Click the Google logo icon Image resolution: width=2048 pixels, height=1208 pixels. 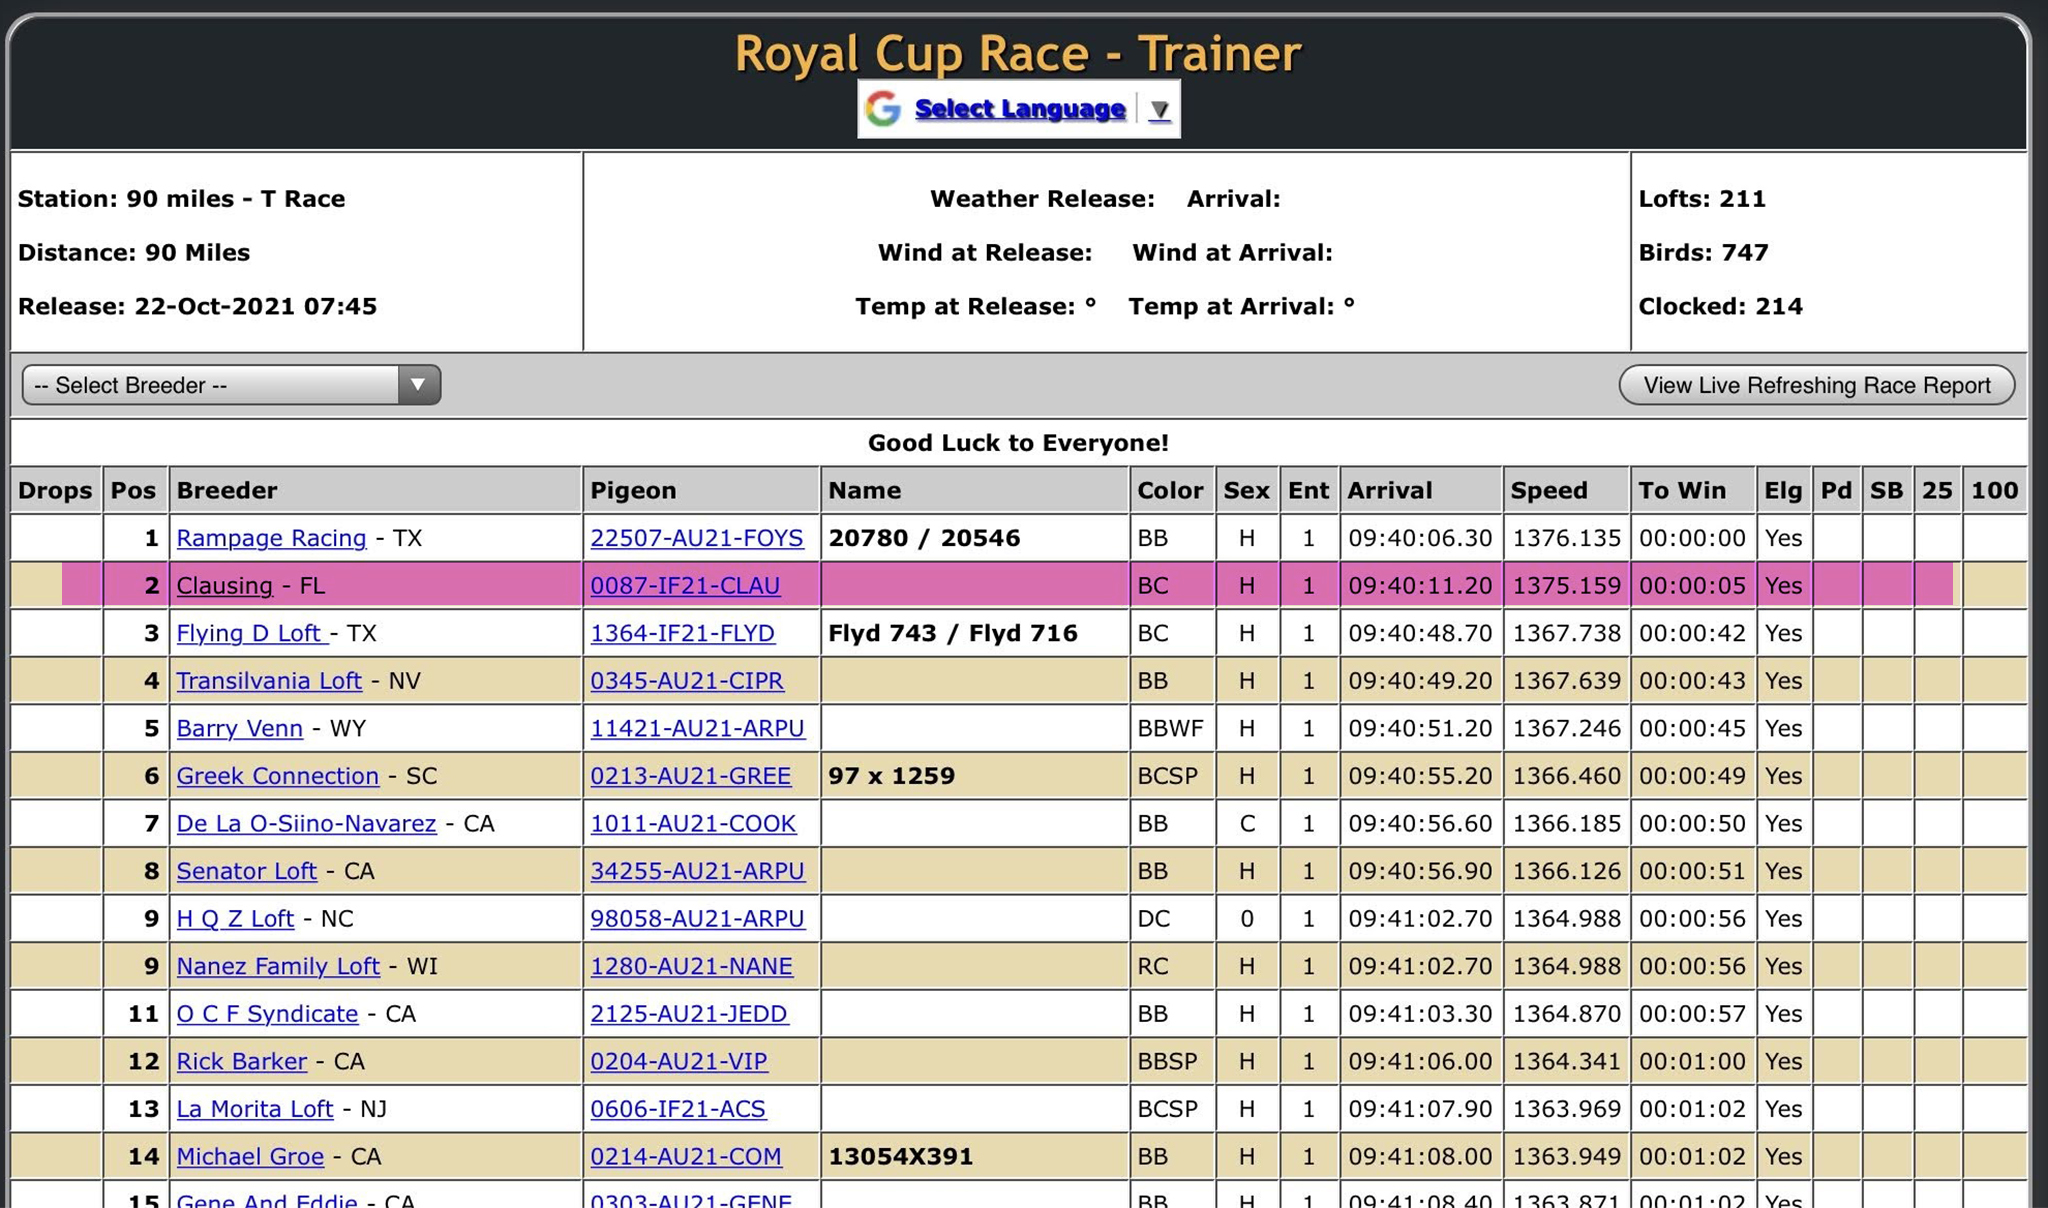(883, 108)
